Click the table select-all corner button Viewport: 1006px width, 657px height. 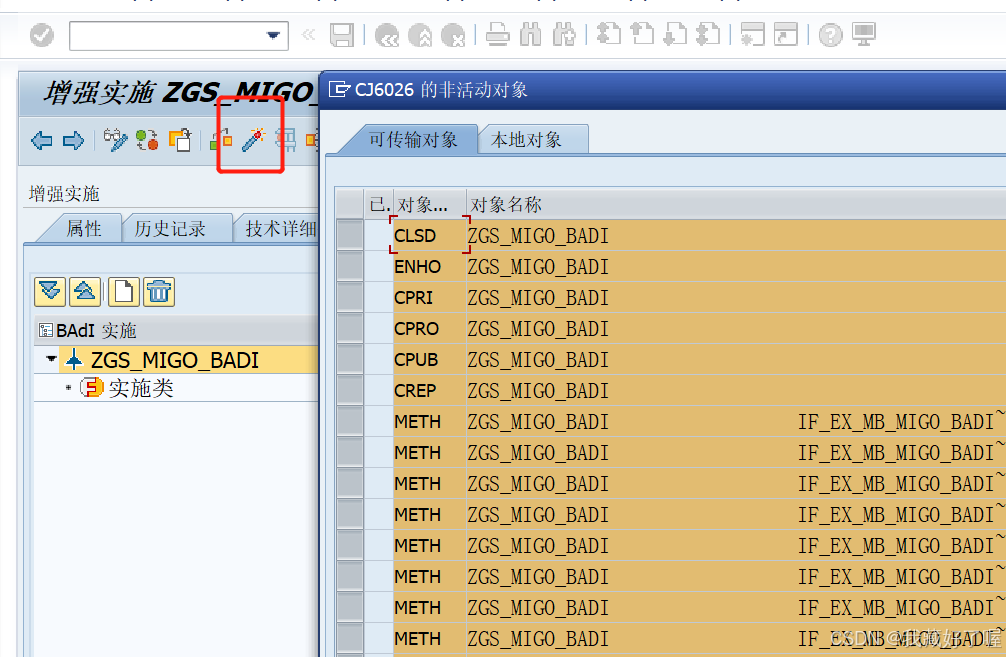coord(350,205)
